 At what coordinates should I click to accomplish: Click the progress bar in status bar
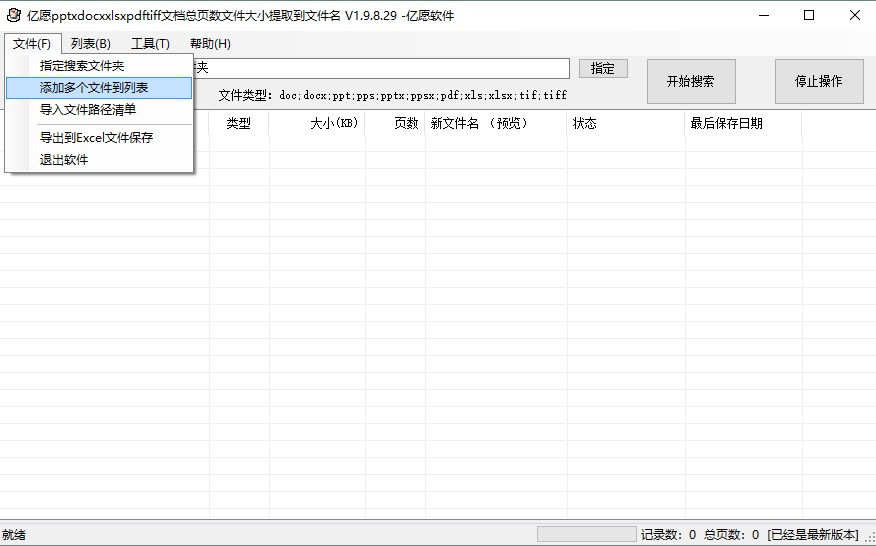point(587,534)
